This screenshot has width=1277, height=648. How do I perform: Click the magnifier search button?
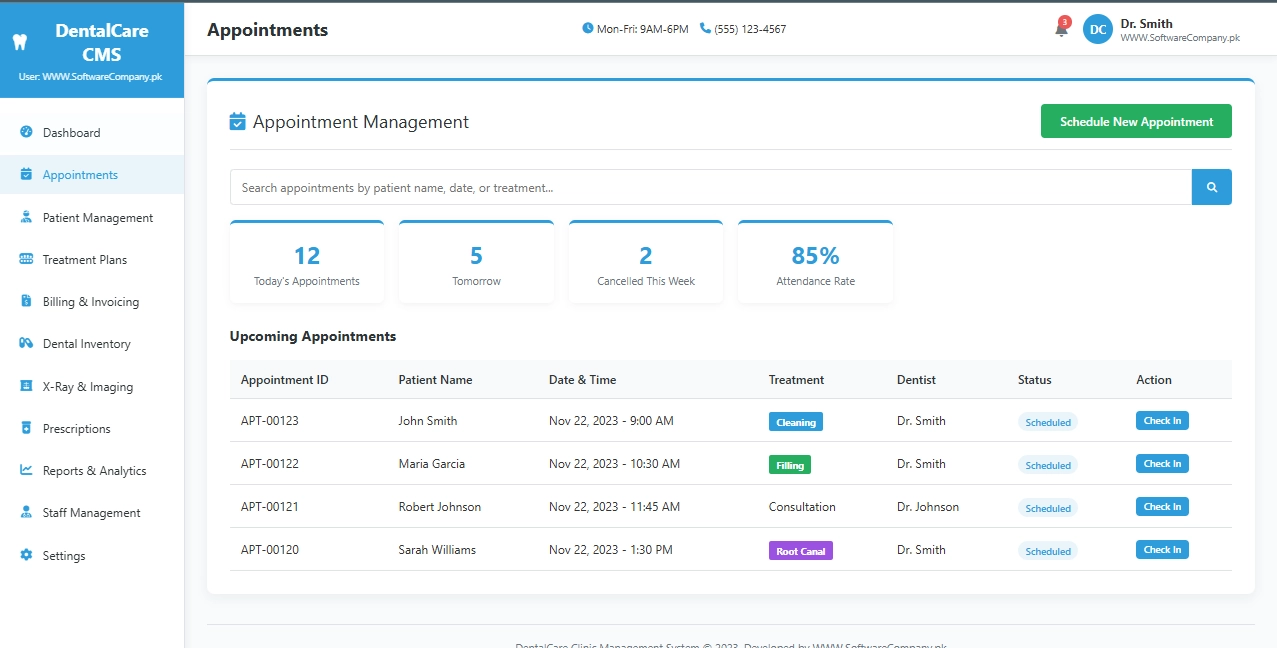click(1211, 187)
